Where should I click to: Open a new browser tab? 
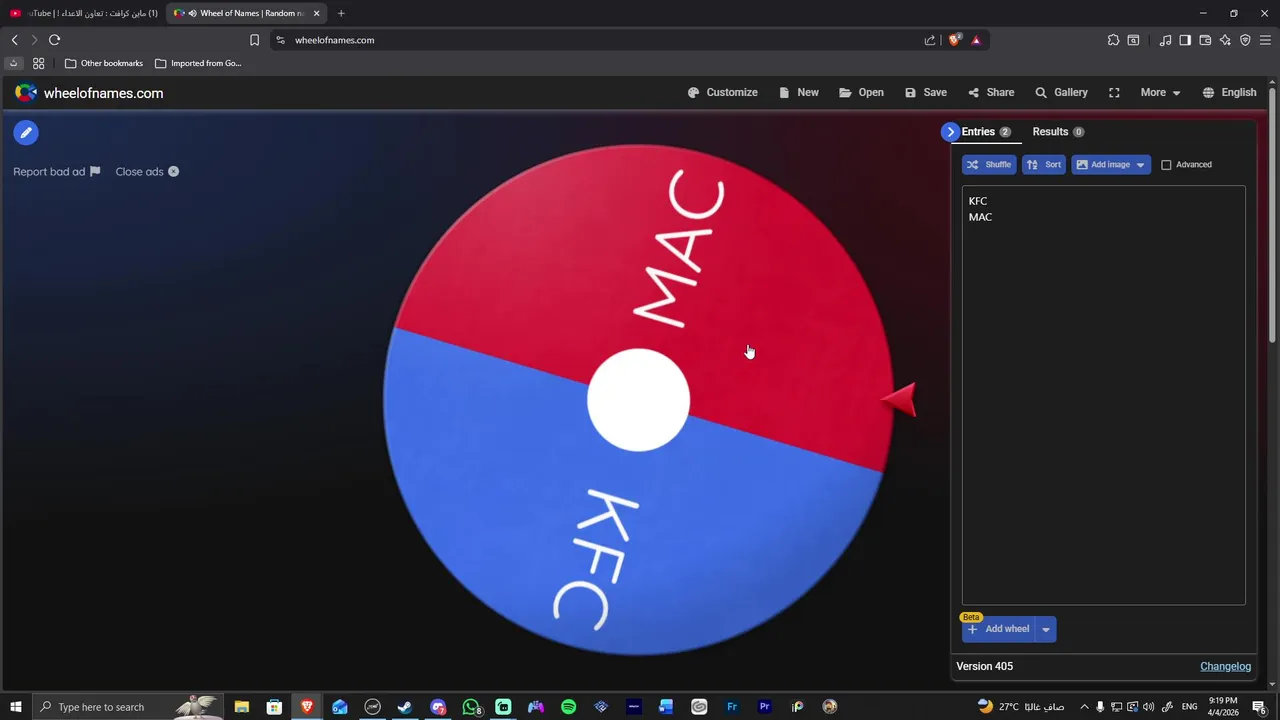point(341,13)
